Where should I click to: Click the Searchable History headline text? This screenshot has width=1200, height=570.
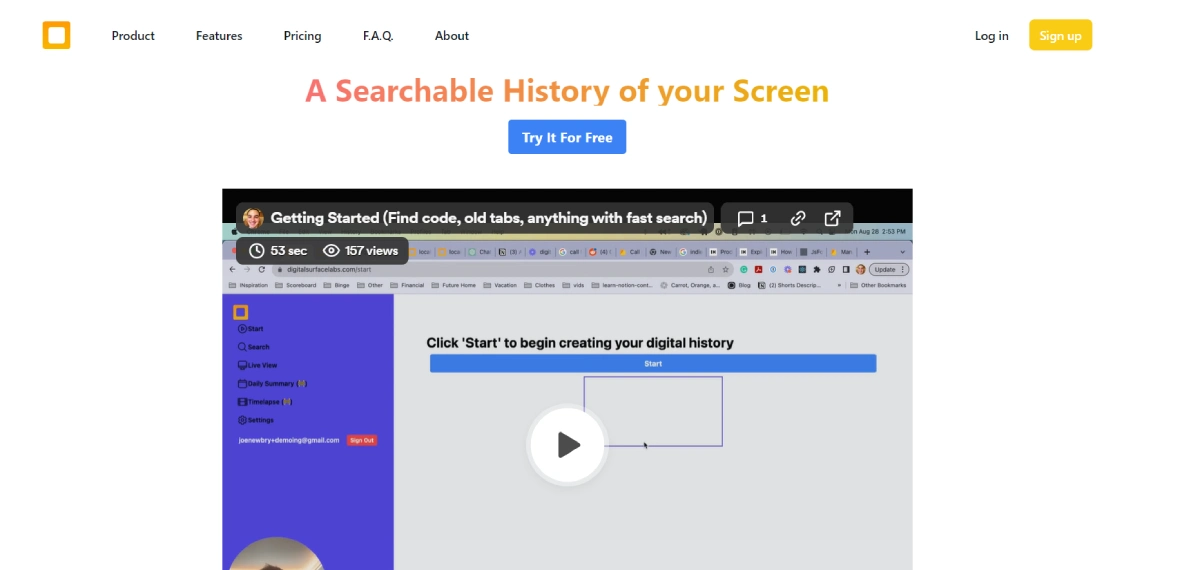567,91
